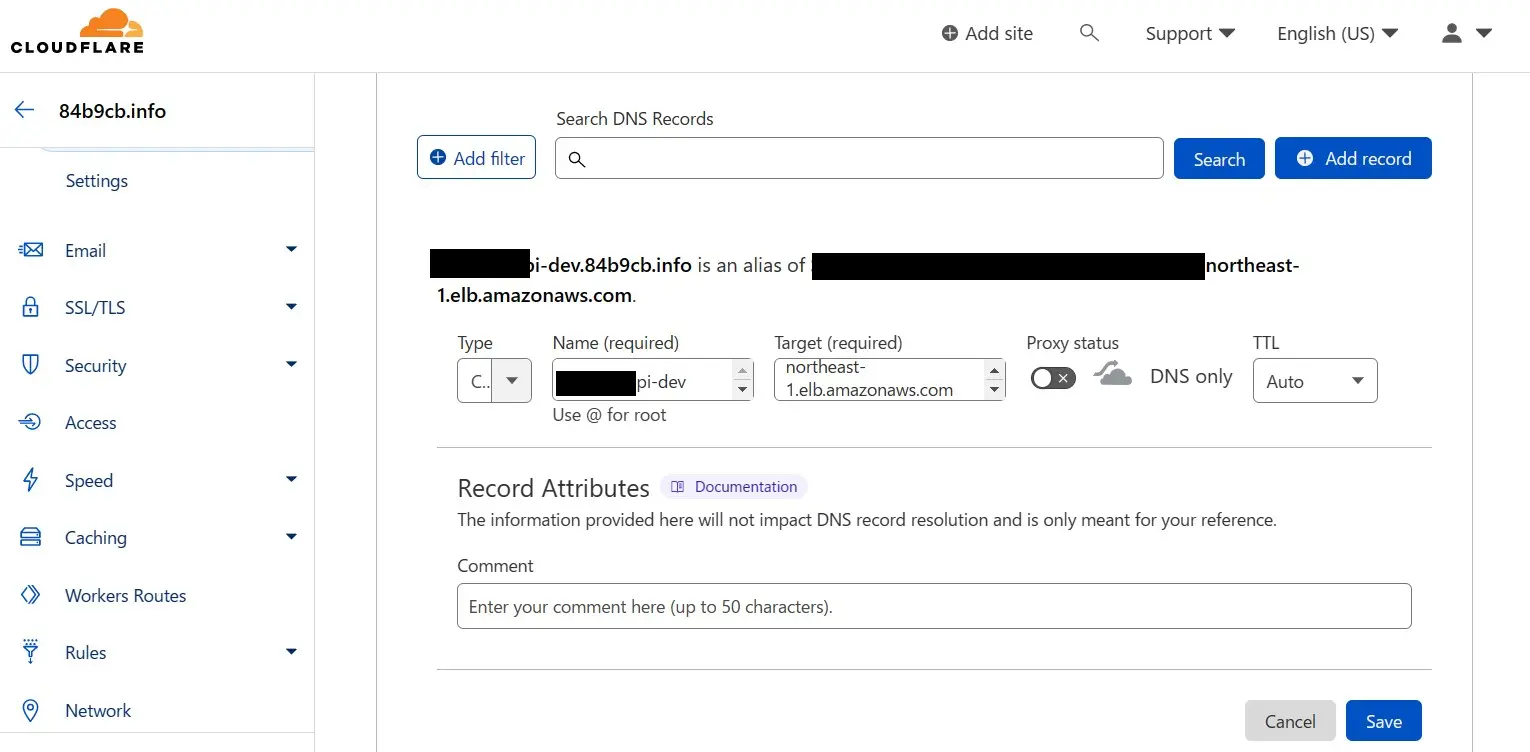Click the Cloudflare logo
1530x752 pixels.
77,32
